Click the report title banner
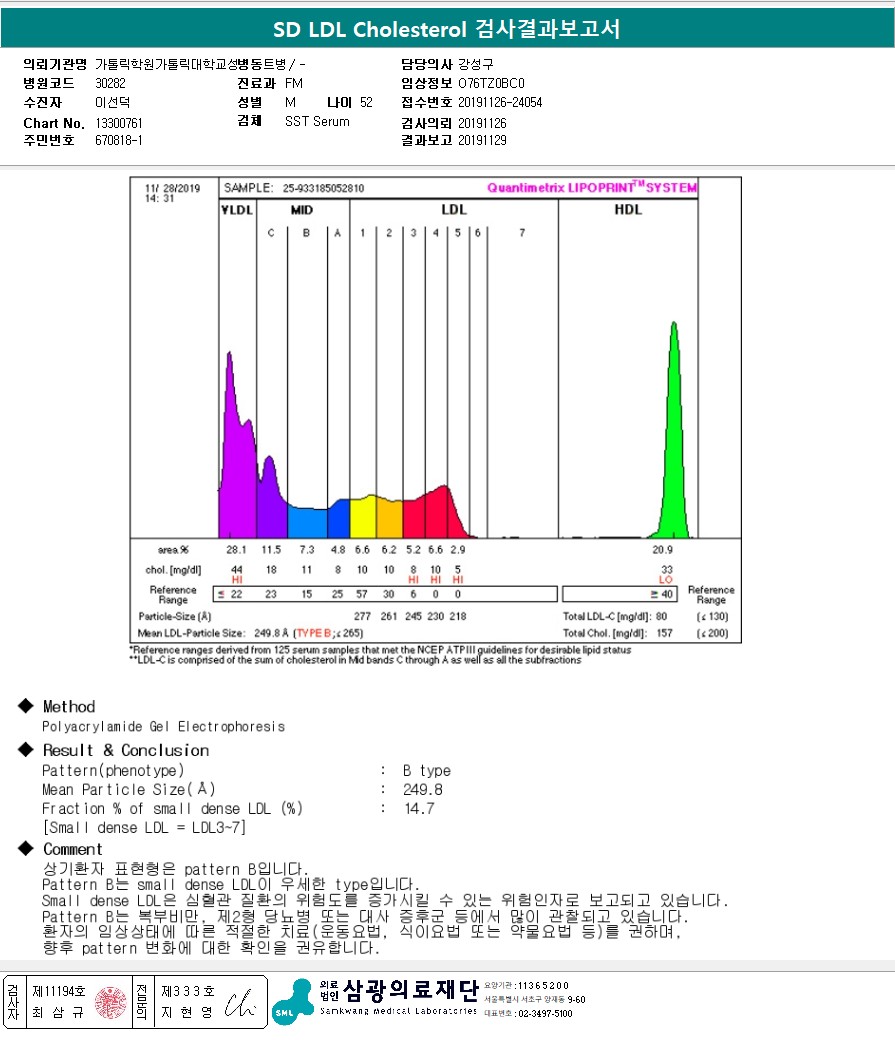This screenshot has width=895, height=1040. [x=447, y=29]
